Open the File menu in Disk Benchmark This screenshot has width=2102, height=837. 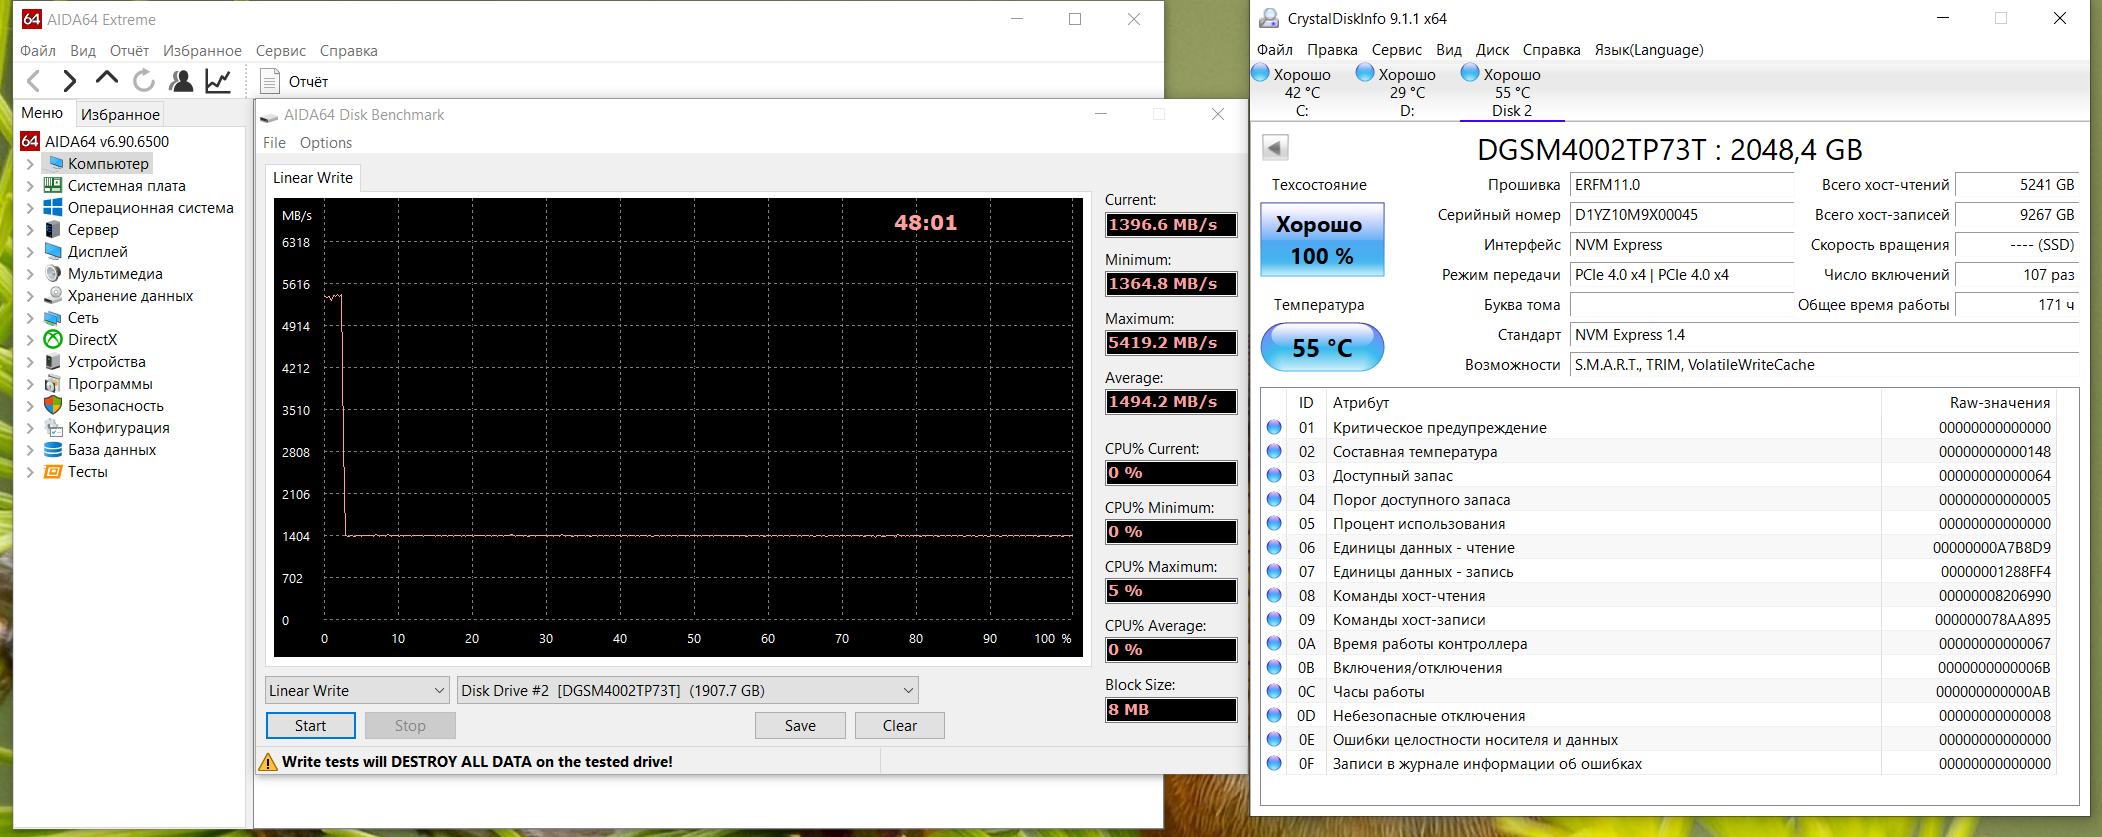click(x=274, y=143)
